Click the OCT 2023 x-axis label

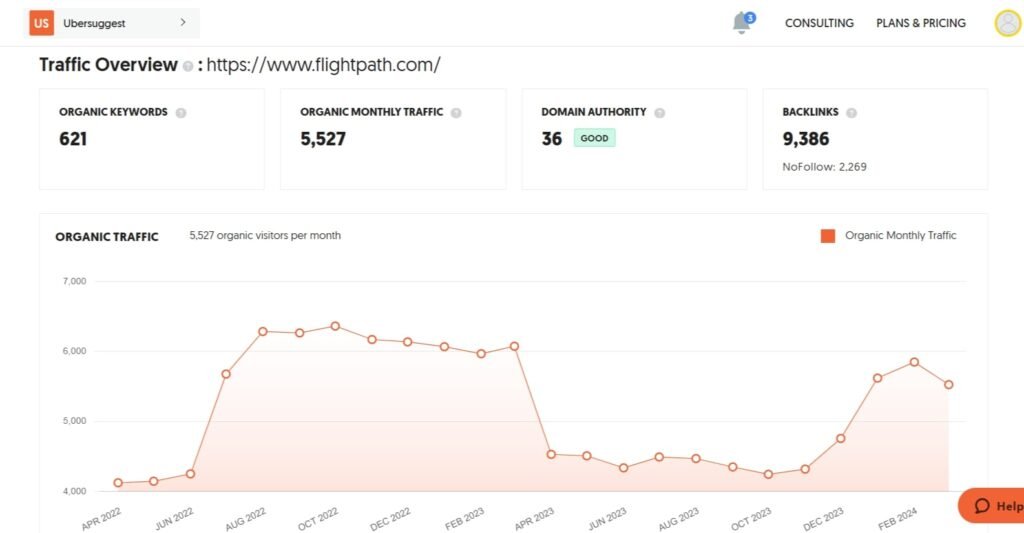pos(751,519)
